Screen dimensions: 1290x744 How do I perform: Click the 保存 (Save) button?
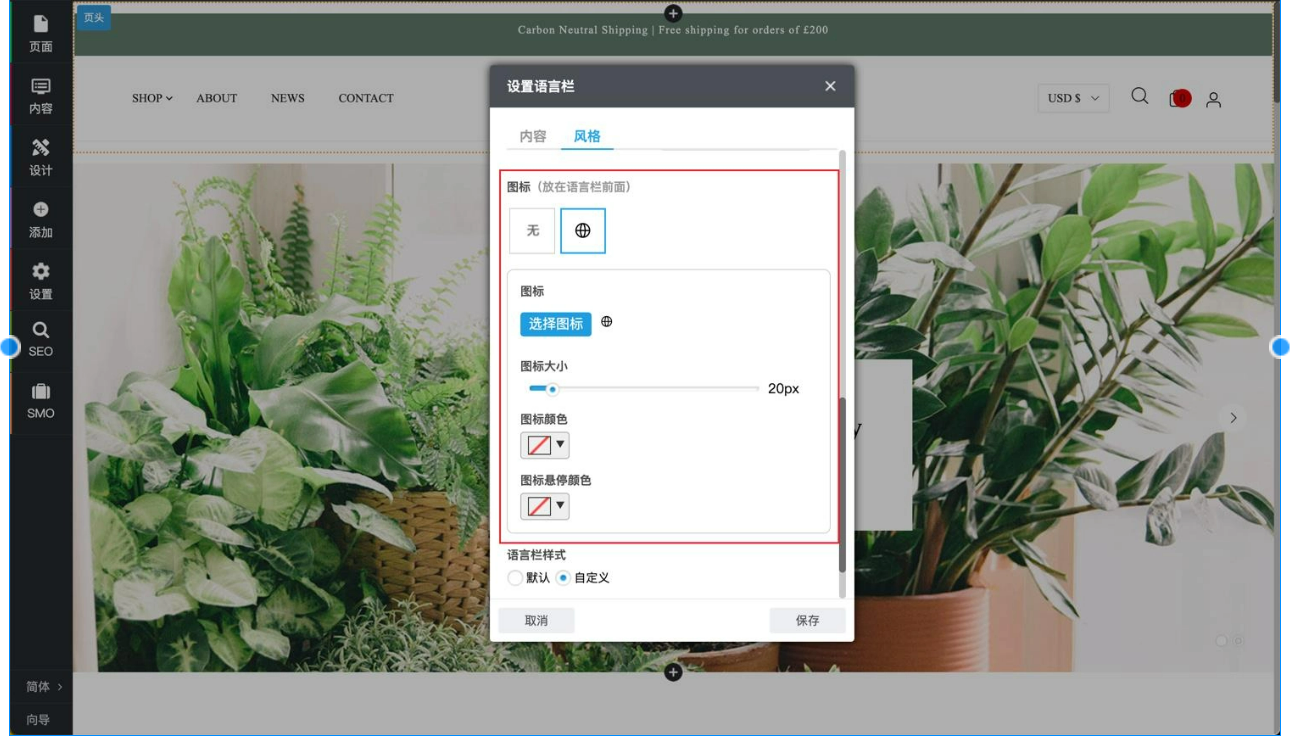[x=807, y=620]
